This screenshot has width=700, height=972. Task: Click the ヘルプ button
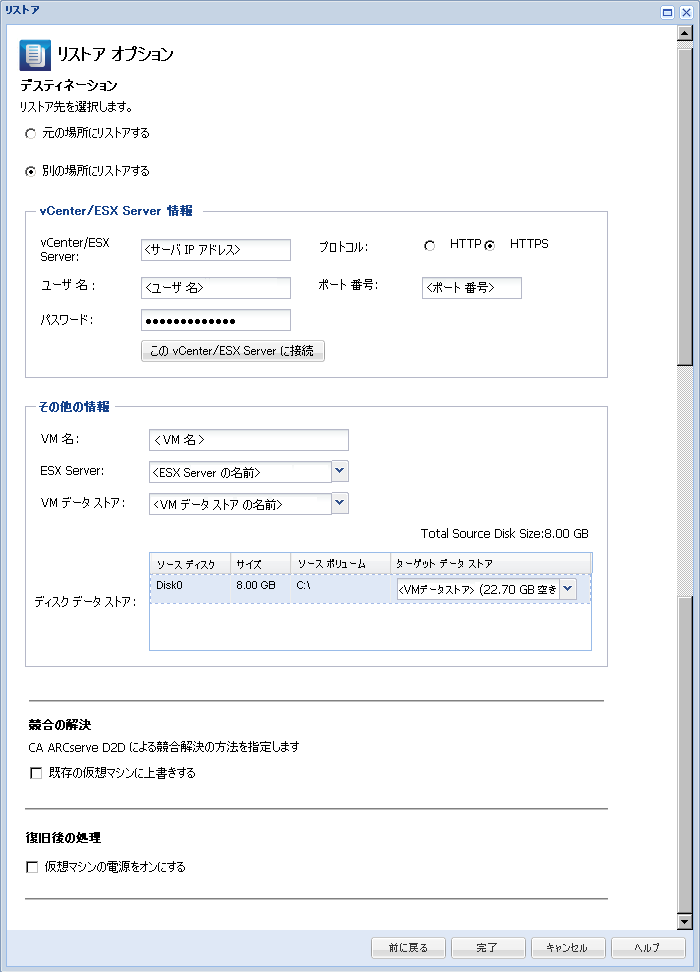(x=648, y=947)
